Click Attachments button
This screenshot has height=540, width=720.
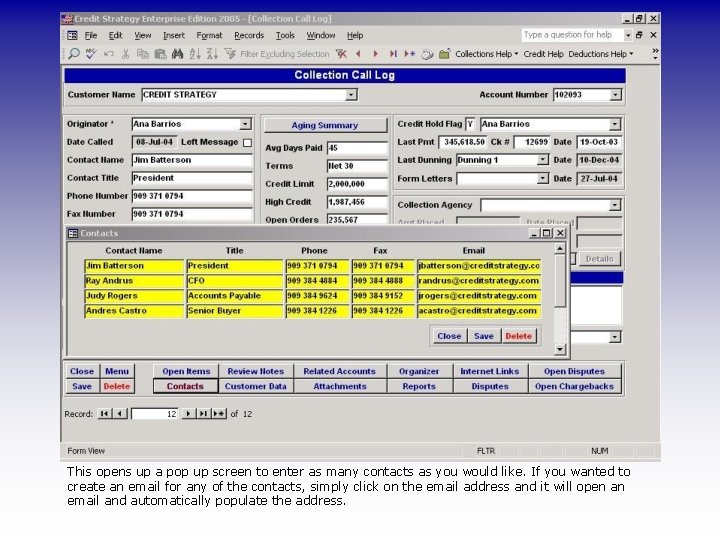(x=339, y=387)
